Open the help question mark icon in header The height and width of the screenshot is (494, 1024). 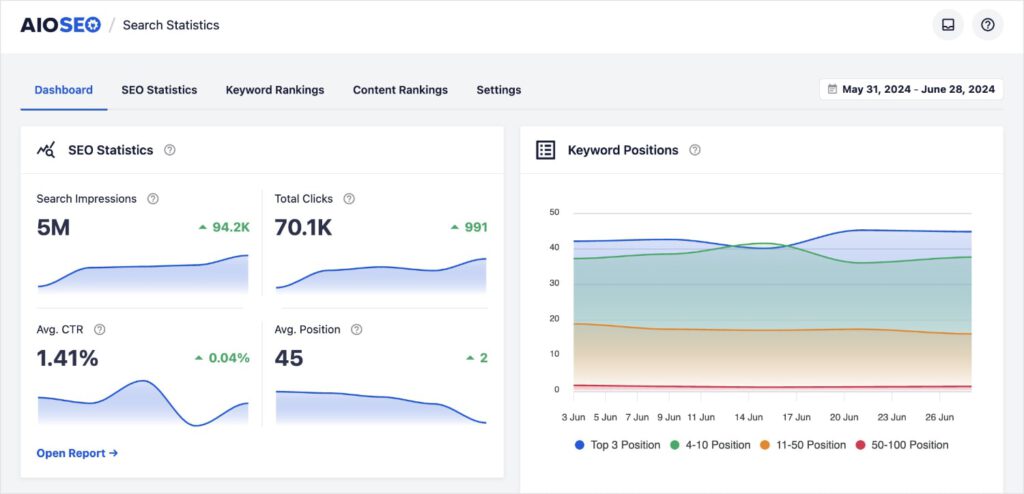pyautogui.click(x=987, y=25)
